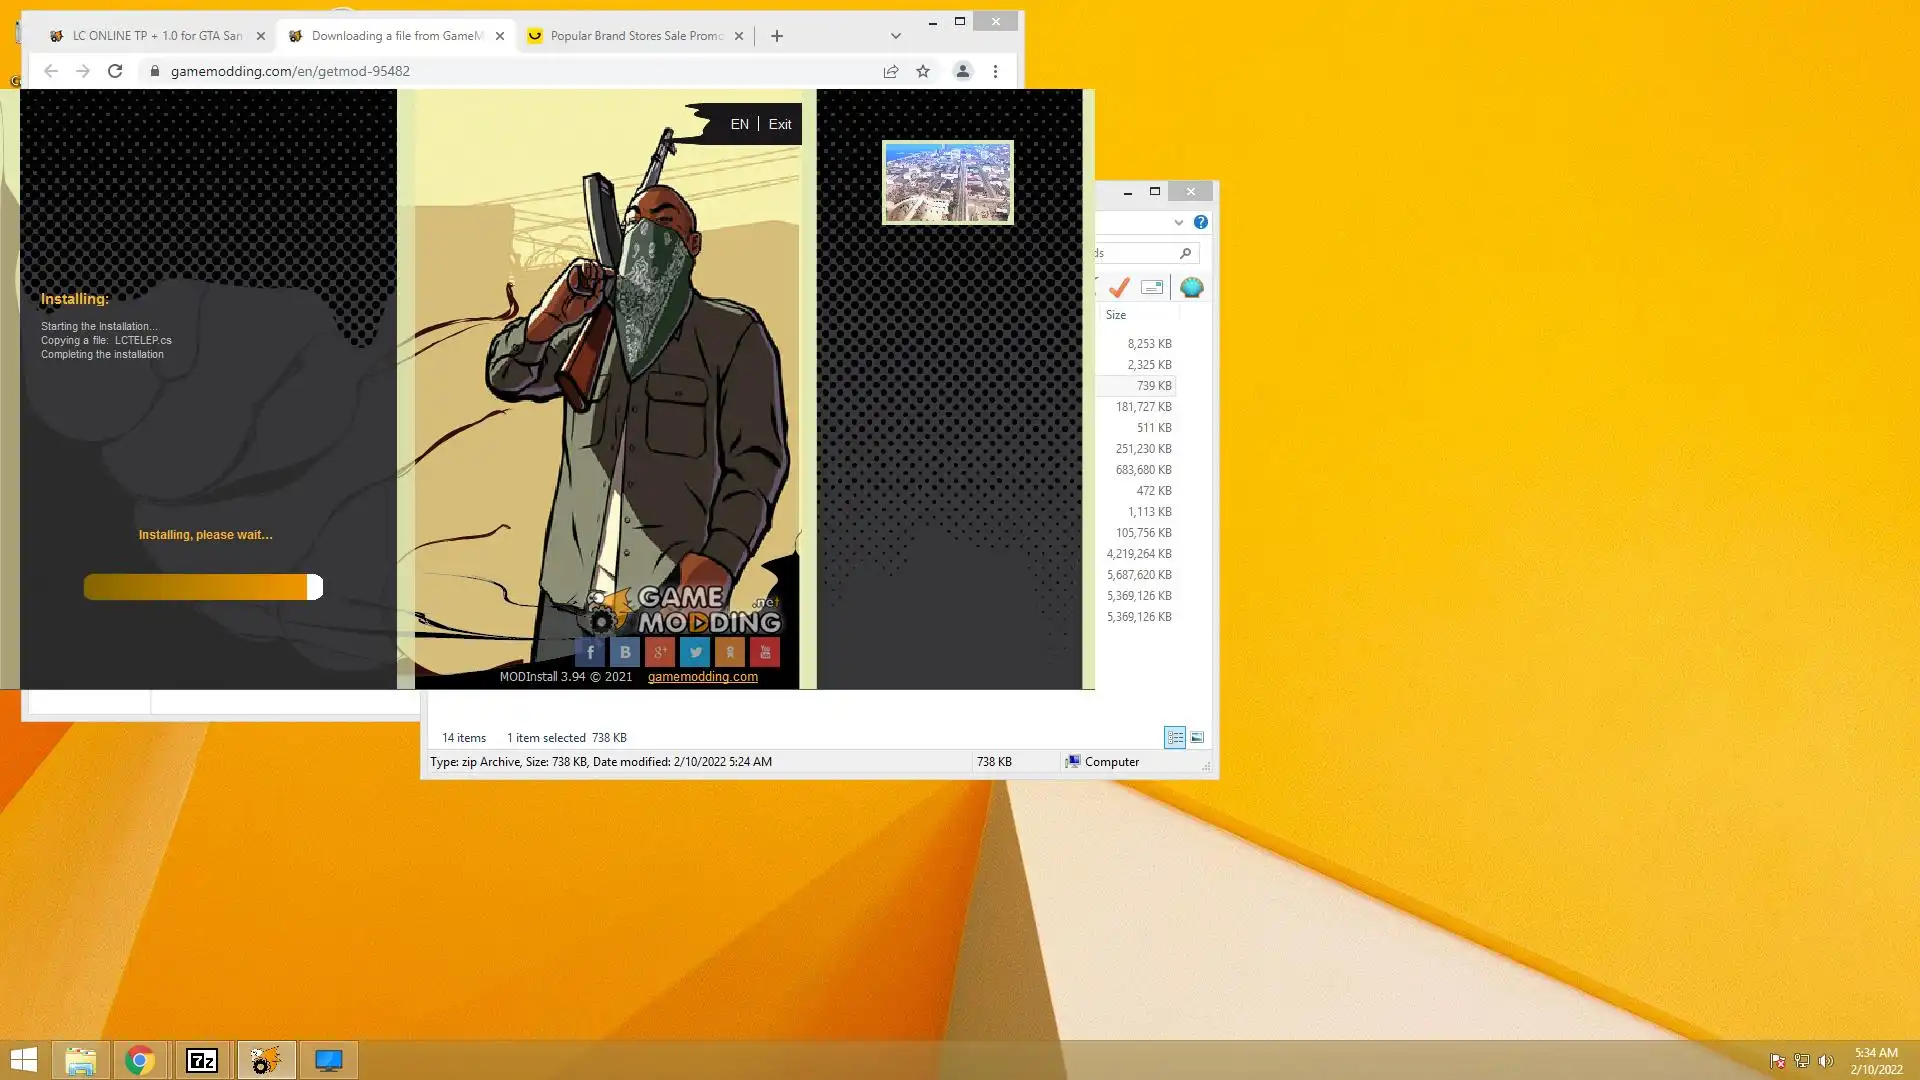Click the orange checkmark toolbar icon

pos(1119,288)
